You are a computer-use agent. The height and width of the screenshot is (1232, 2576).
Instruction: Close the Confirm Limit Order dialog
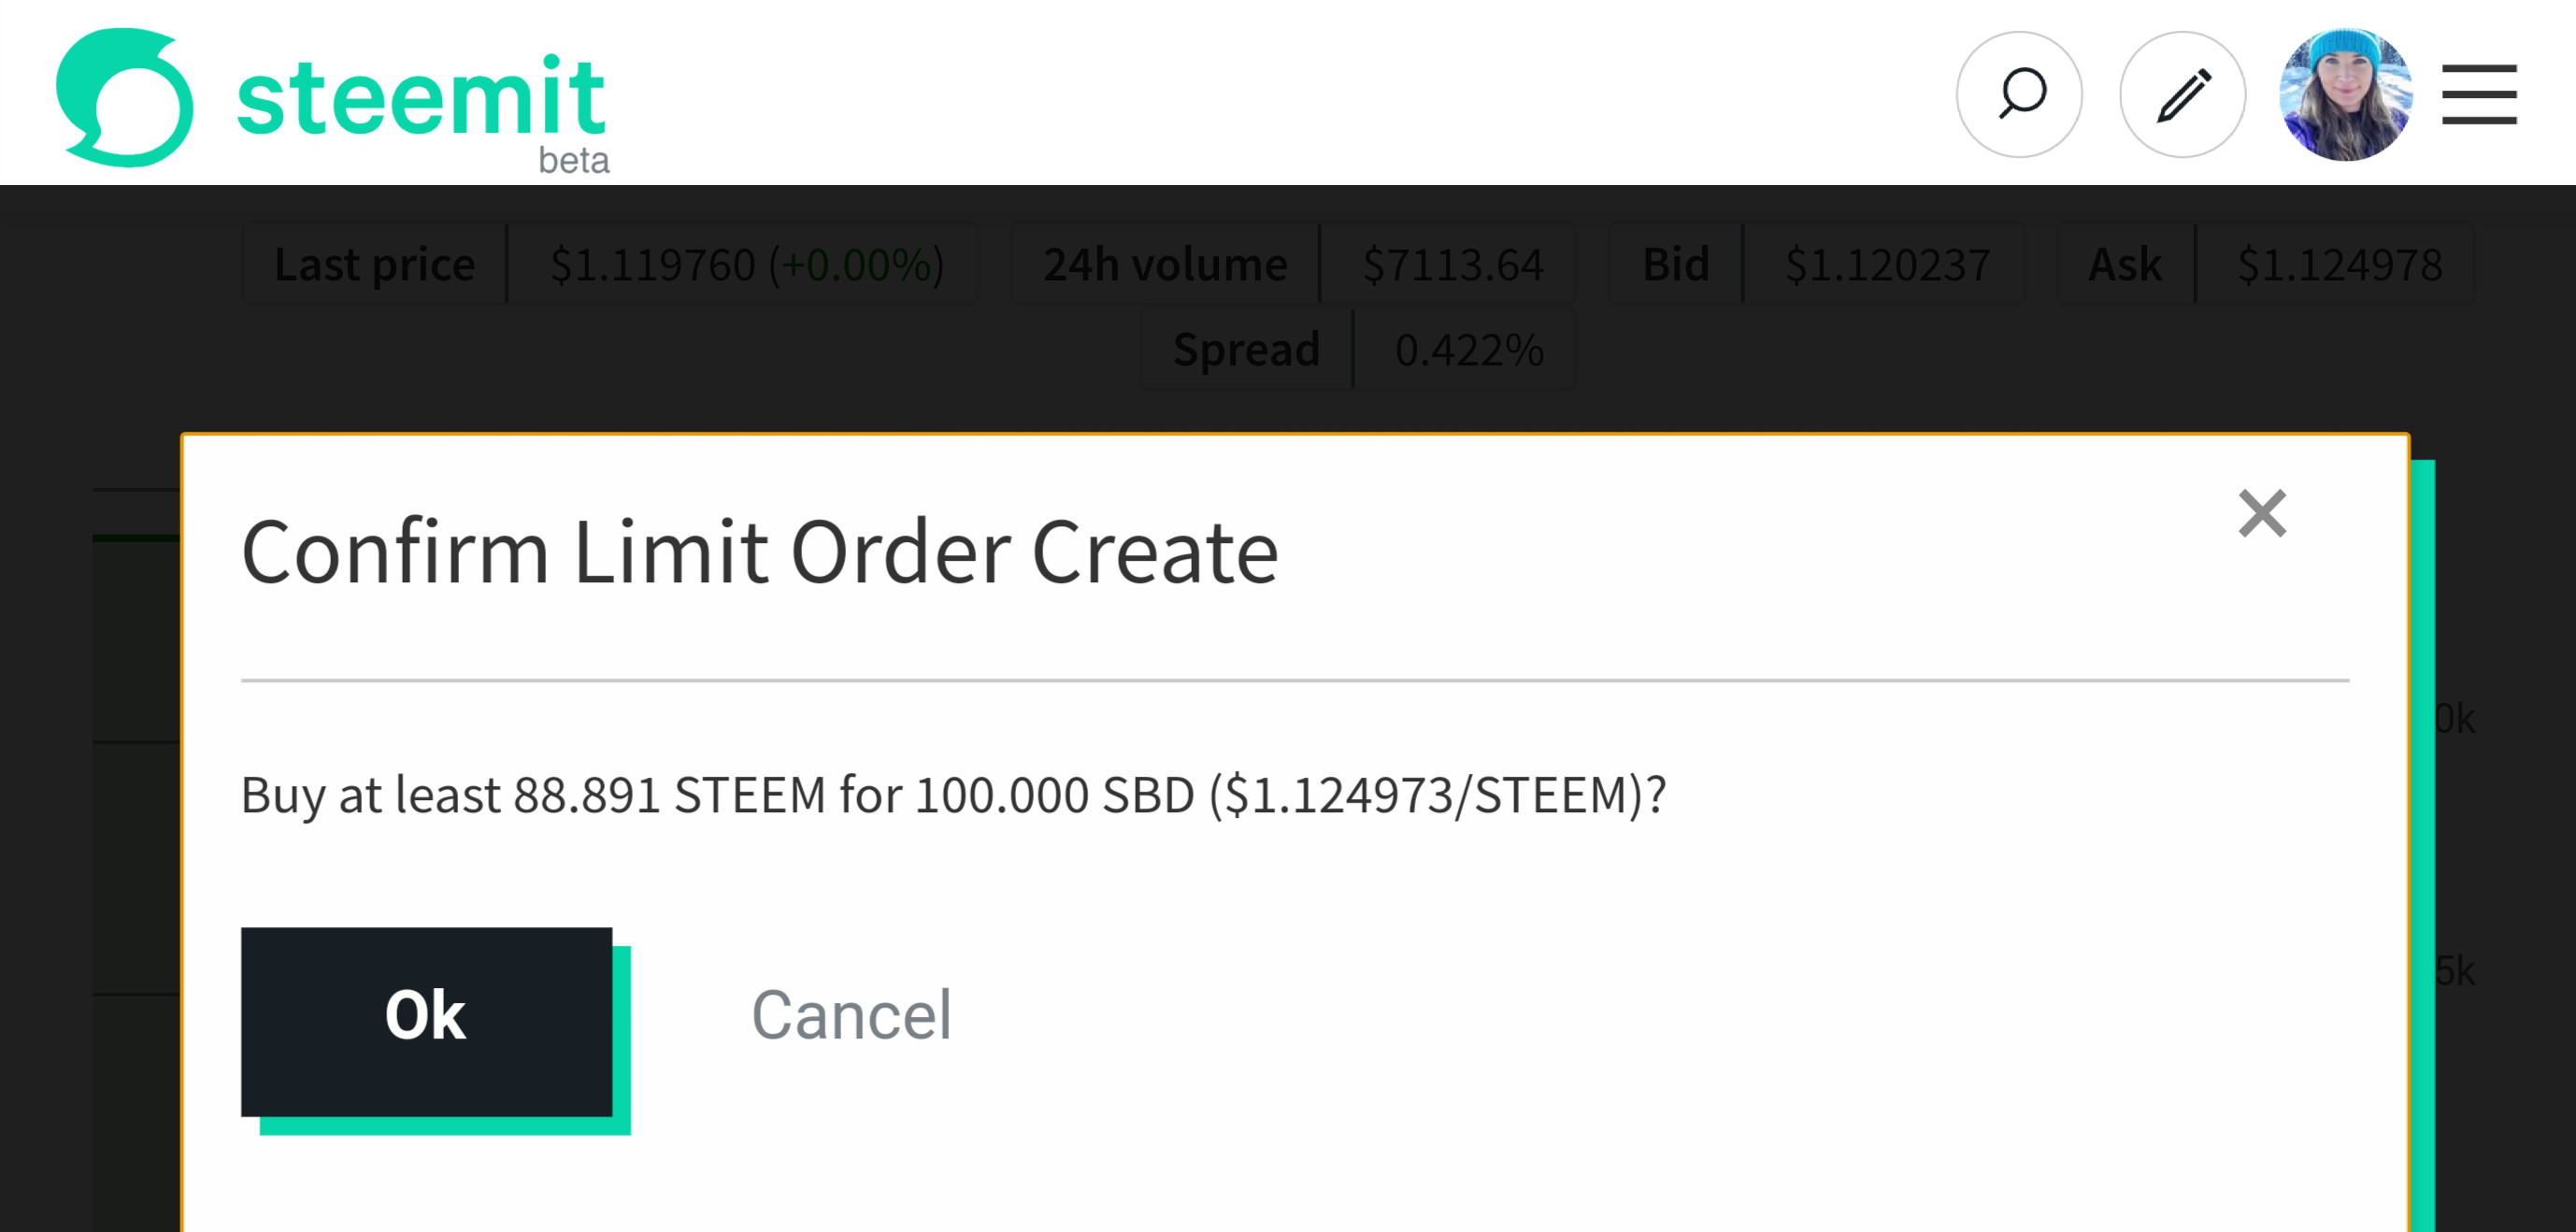(x=2262, y=514)
